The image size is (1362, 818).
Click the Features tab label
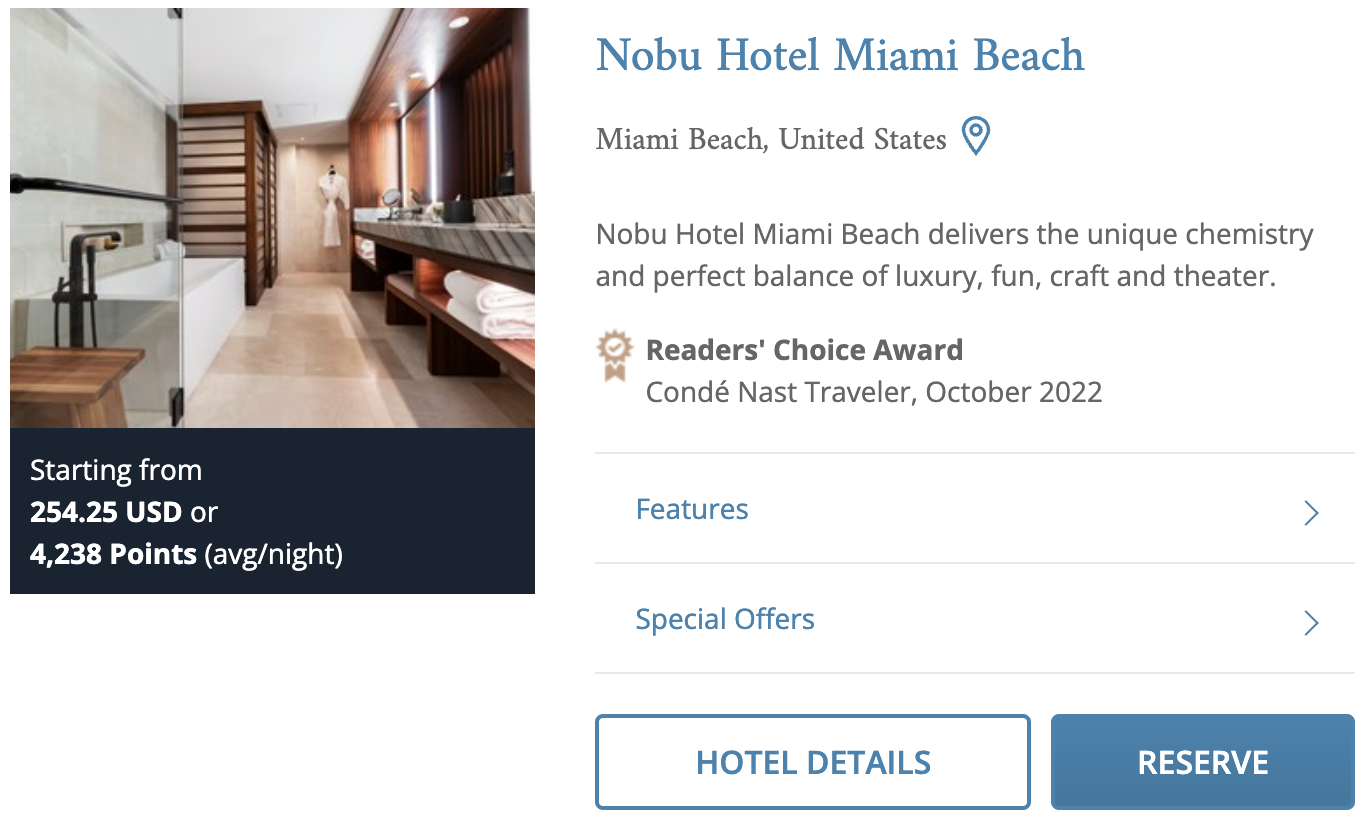tap(691, 509)
